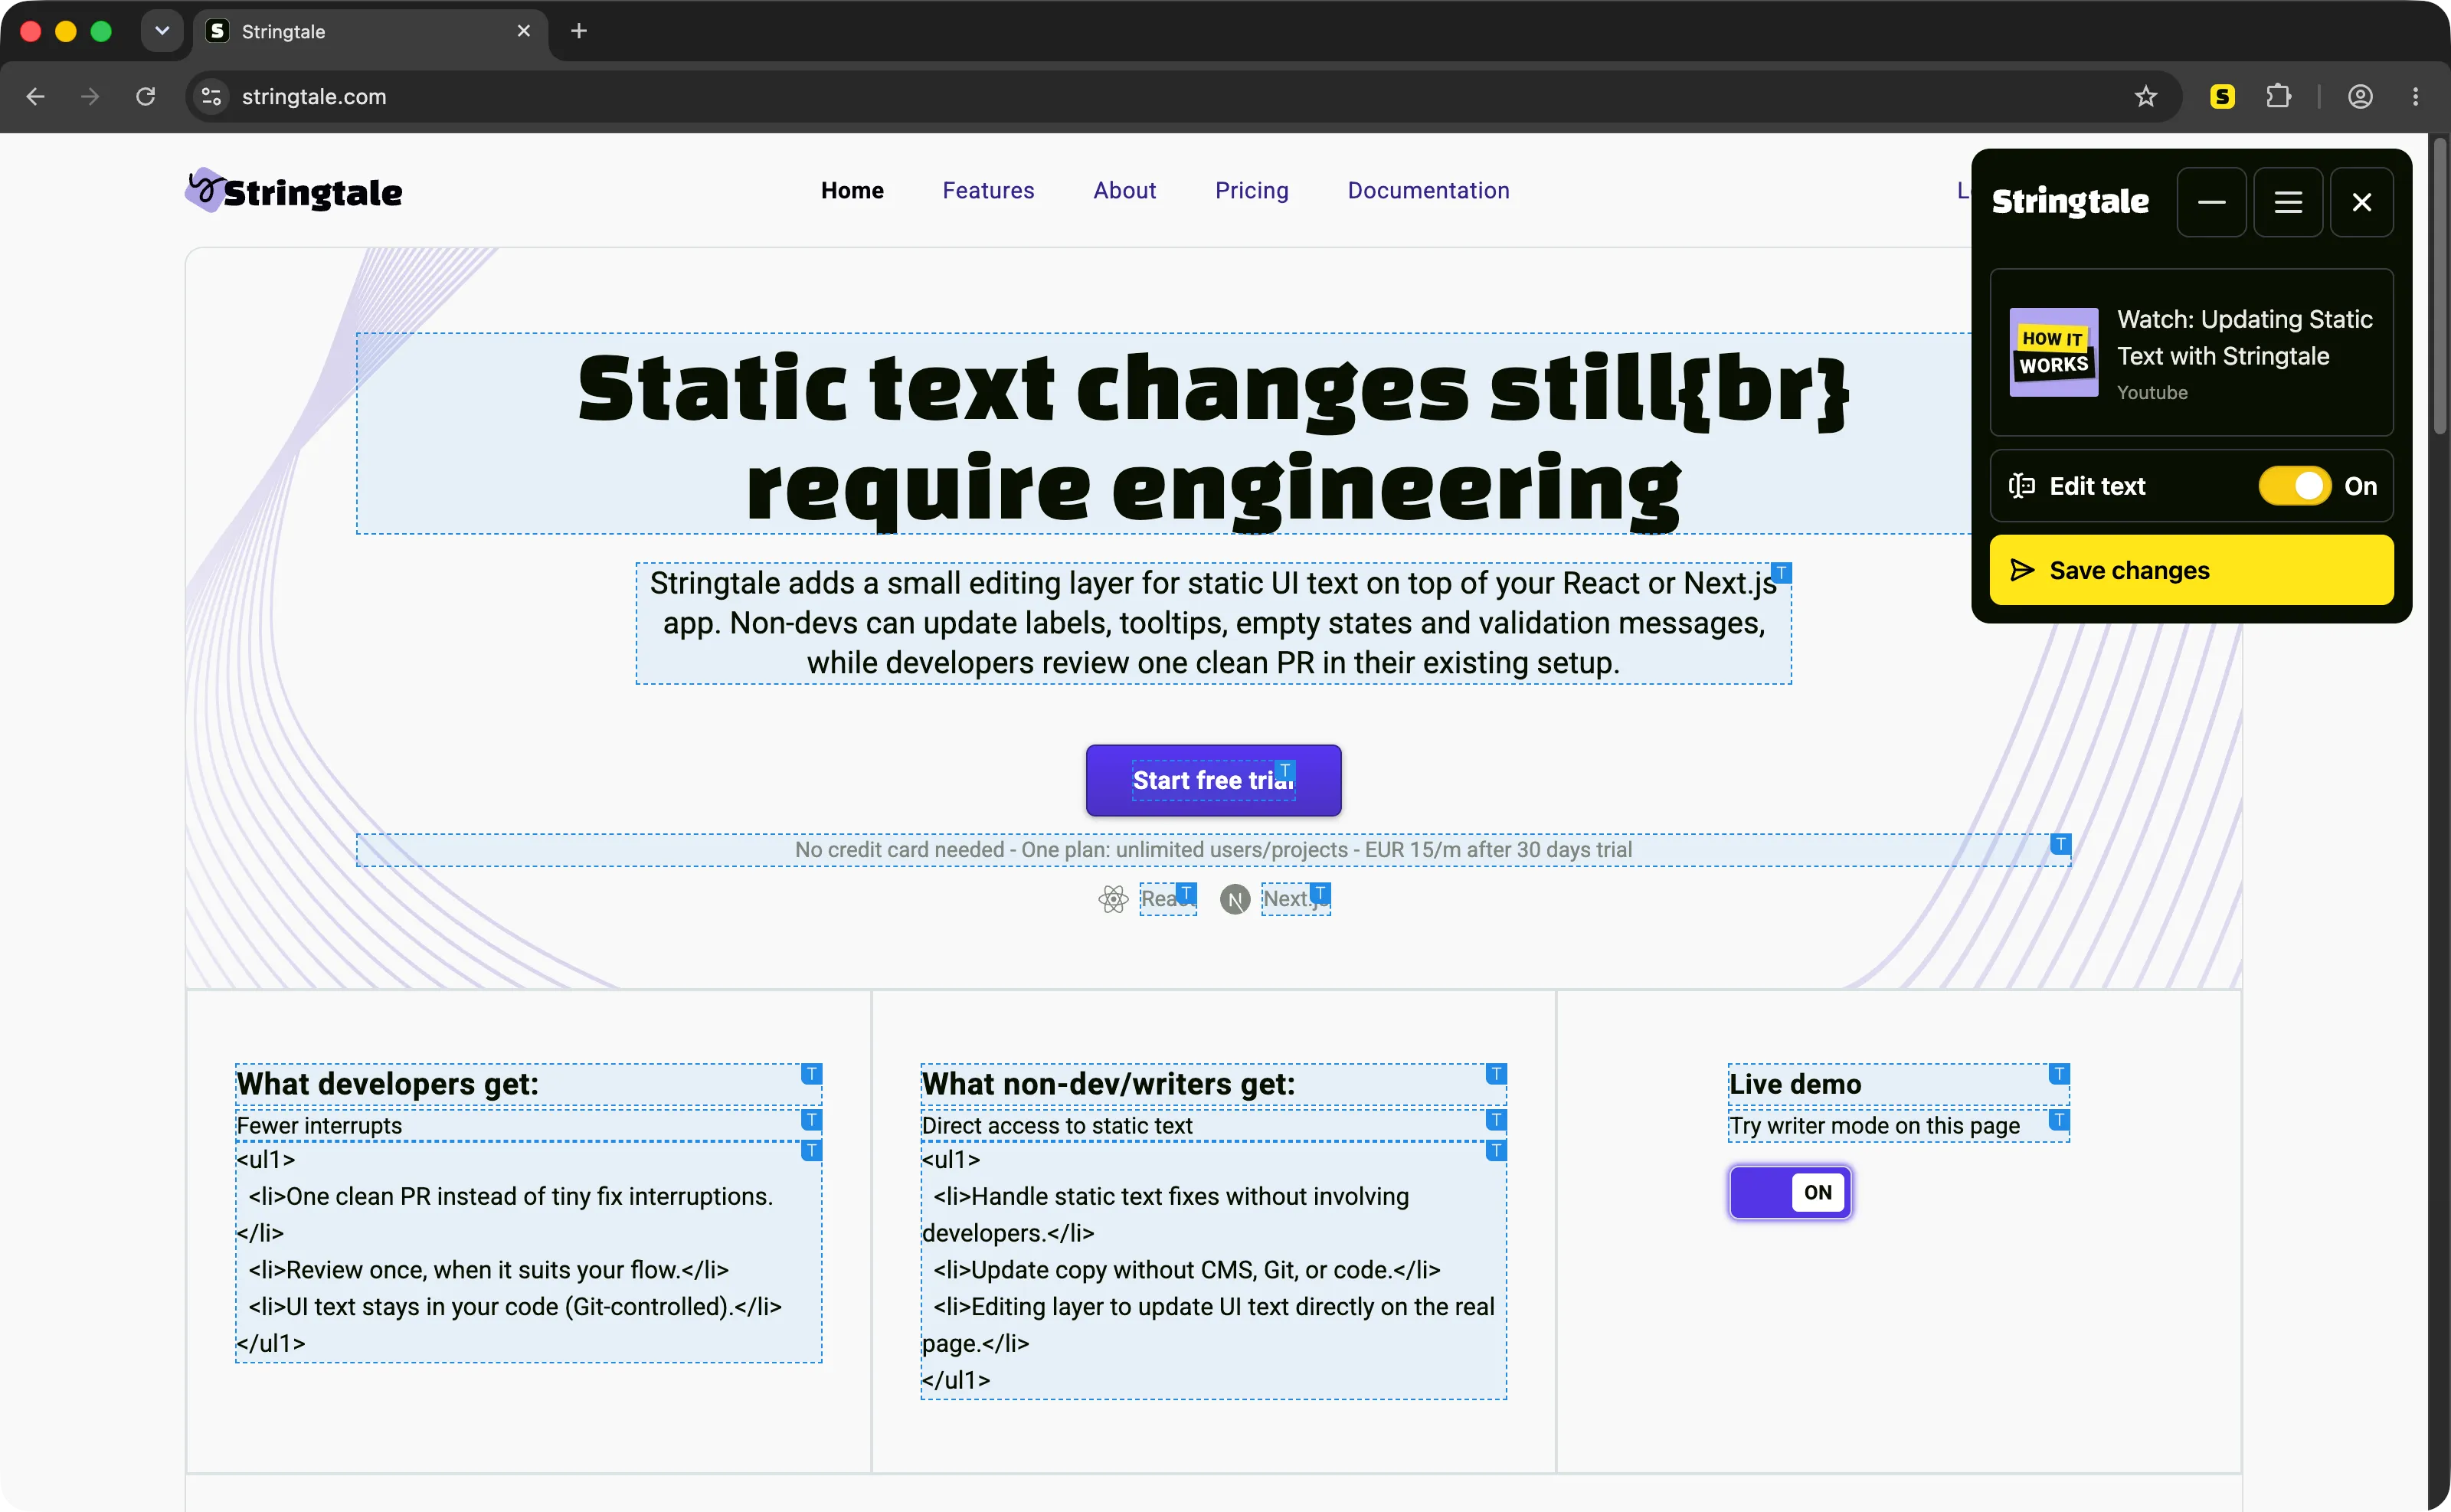Open the About nav link
This screenshot has width=2451, height=1512.
(x=1124, y=190)
